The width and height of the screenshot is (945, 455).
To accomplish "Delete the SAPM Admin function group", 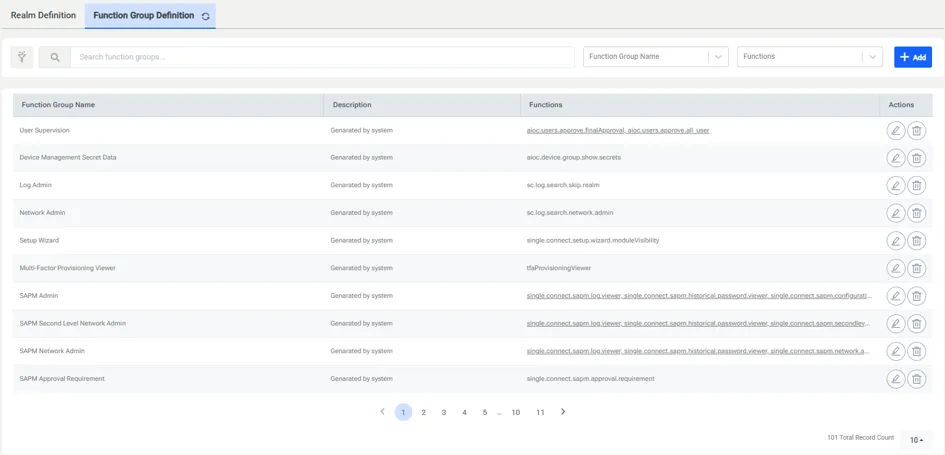I will tap(917, 296).
